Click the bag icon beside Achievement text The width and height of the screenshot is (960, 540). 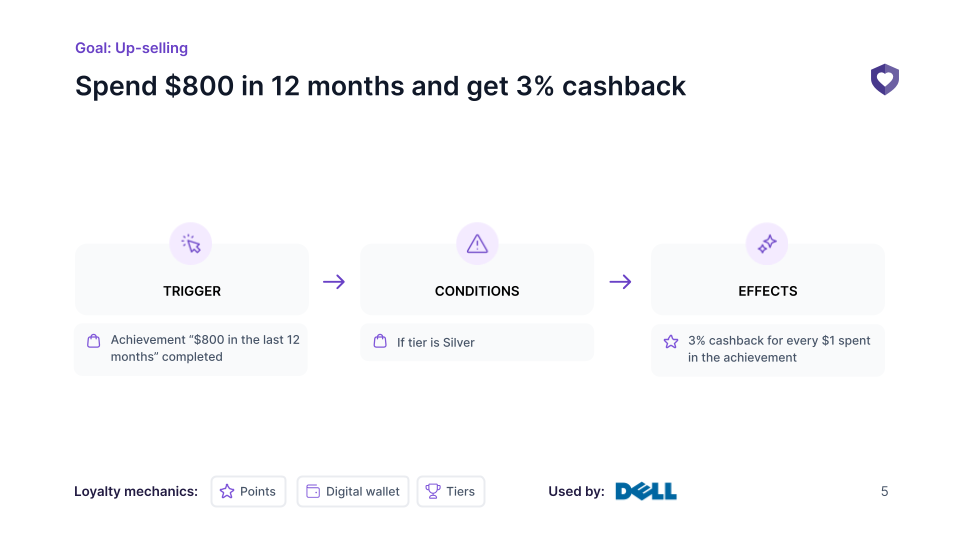point(94,341)
